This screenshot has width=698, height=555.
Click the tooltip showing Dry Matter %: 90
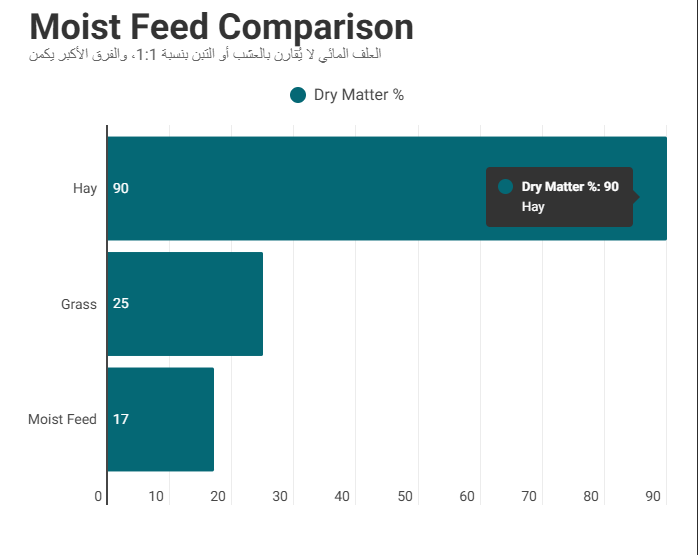[x=560, y=197]
